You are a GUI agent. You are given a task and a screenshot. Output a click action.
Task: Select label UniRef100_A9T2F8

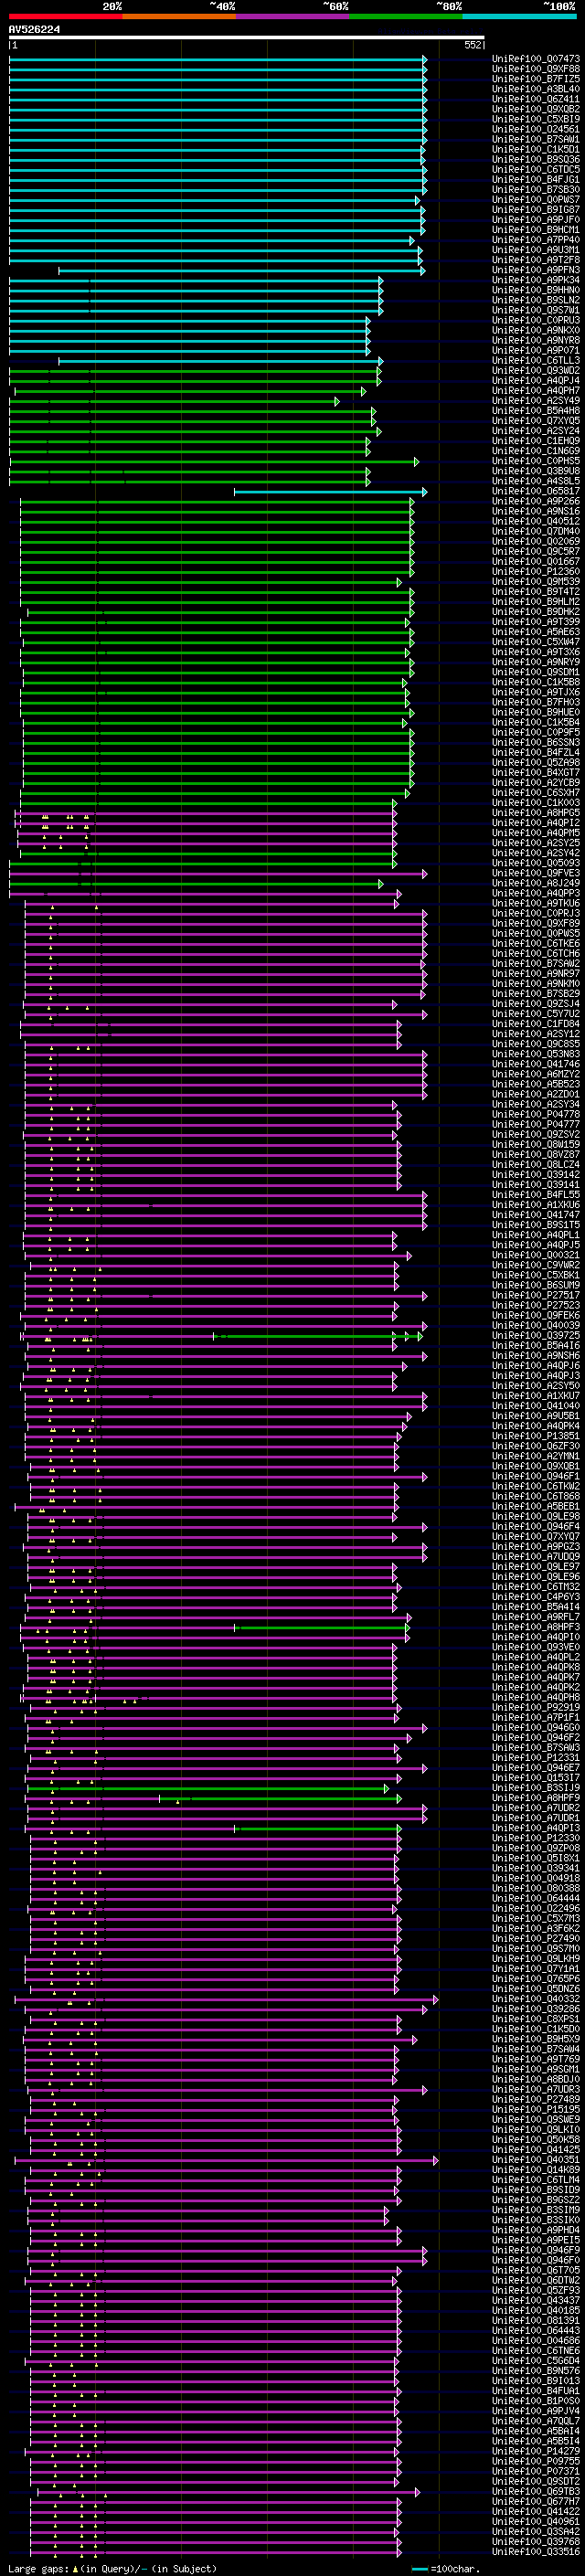pyautogui.click(x=536, y=260)
